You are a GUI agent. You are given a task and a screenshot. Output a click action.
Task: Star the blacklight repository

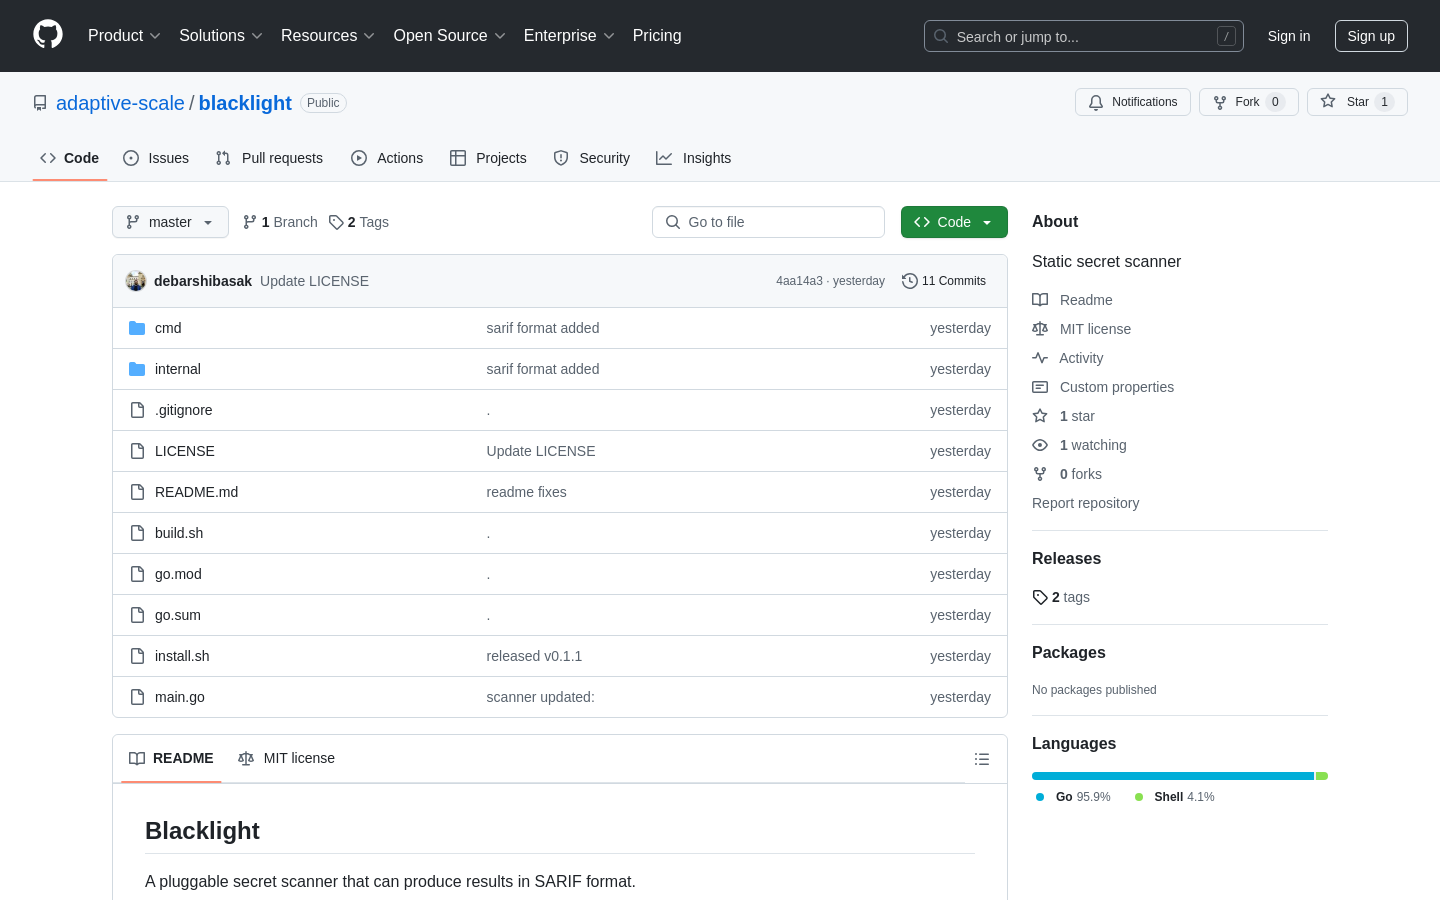tap(1357, 102)
